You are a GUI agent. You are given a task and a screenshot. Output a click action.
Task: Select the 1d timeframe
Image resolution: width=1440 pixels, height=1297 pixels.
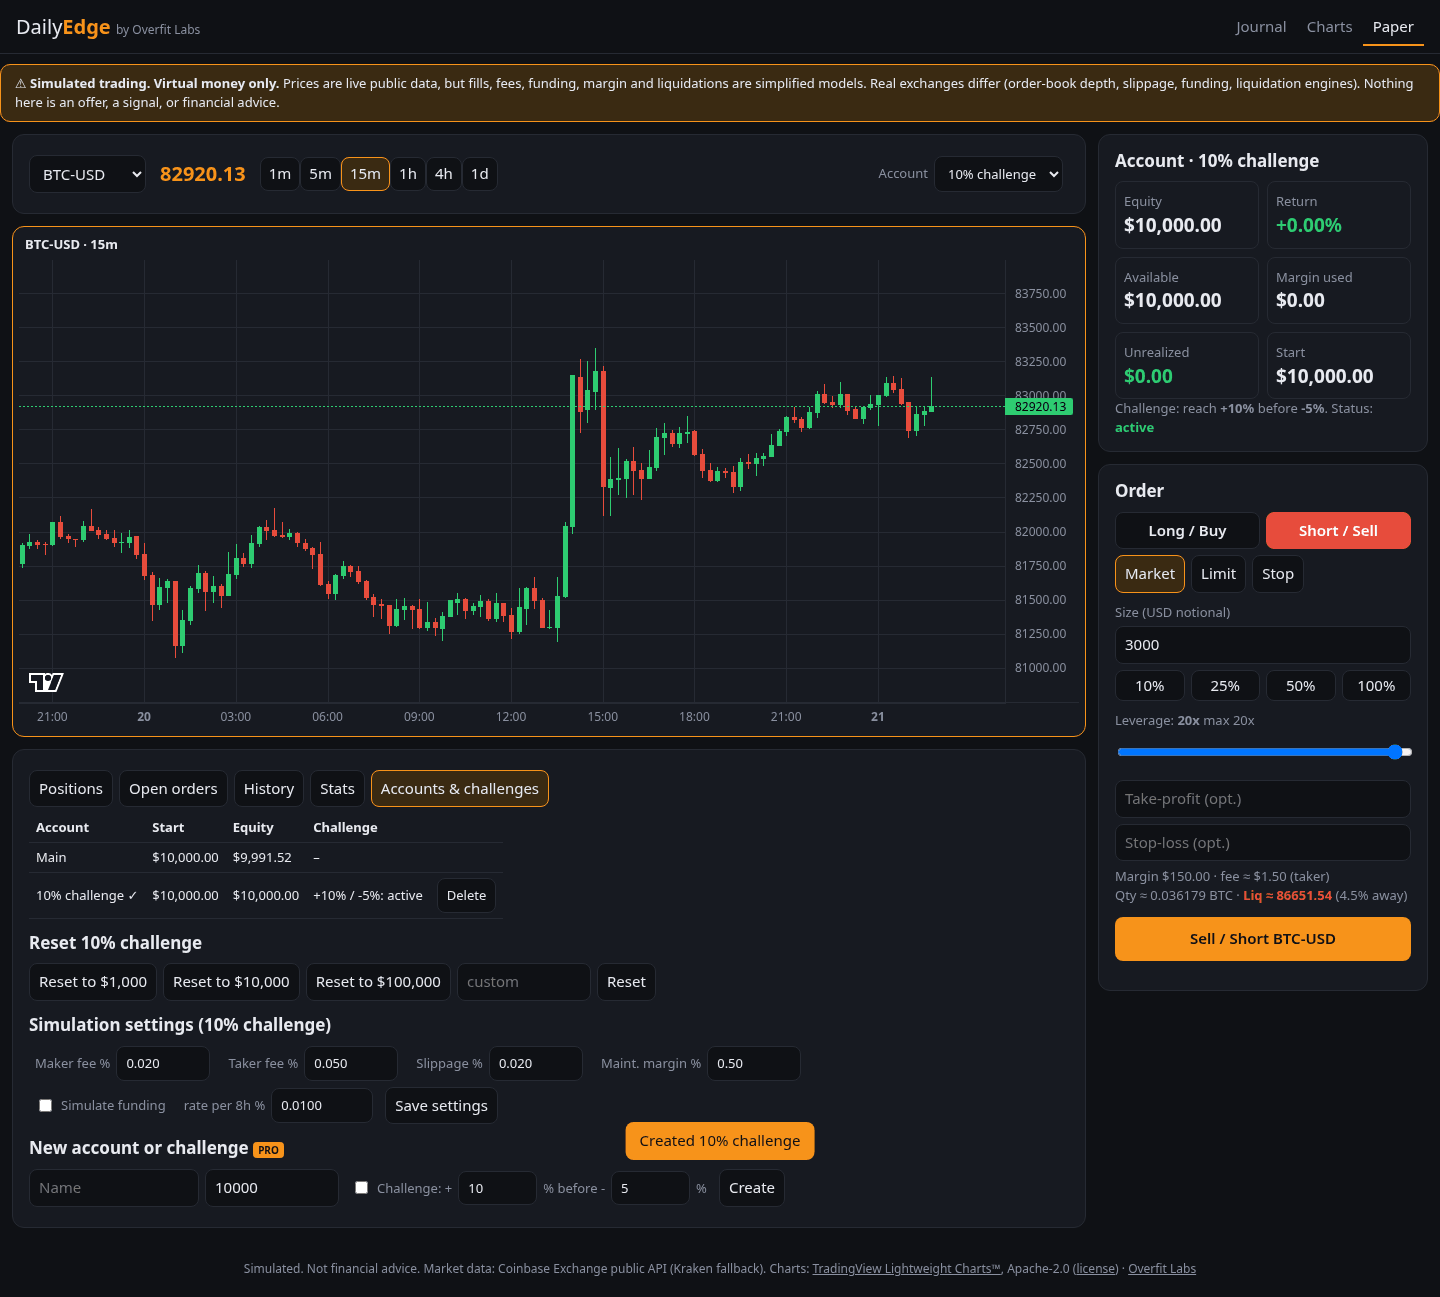[480, 174]
